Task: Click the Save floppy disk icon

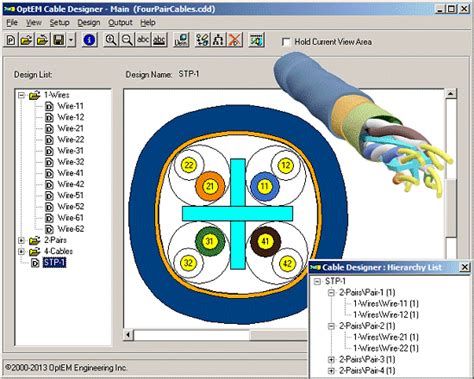Action: point(59,40)
